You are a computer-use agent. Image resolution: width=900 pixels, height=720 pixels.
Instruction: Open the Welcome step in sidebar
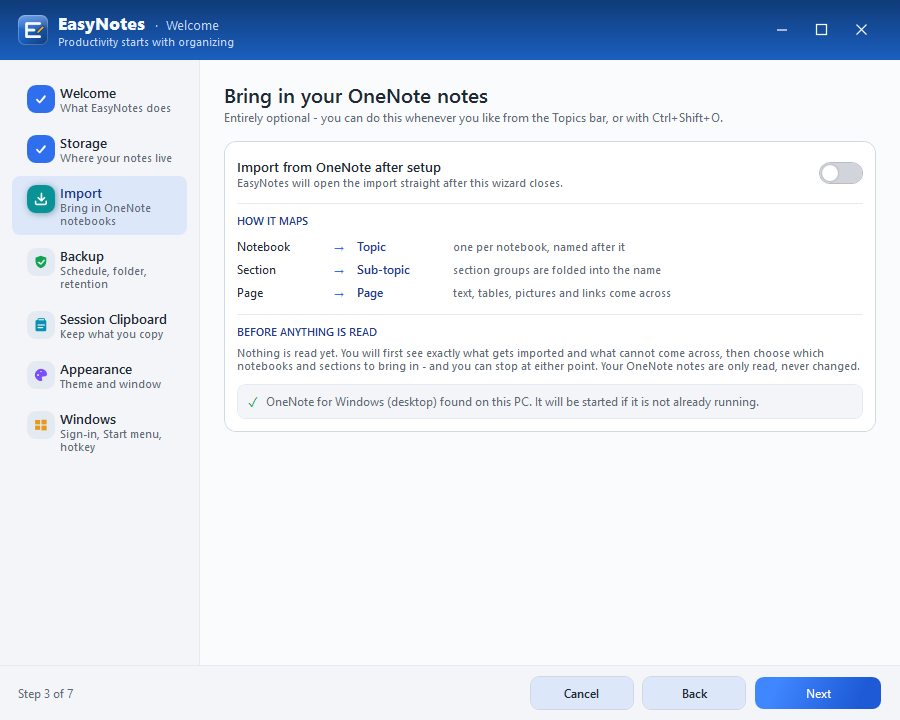tap(99, 100)
